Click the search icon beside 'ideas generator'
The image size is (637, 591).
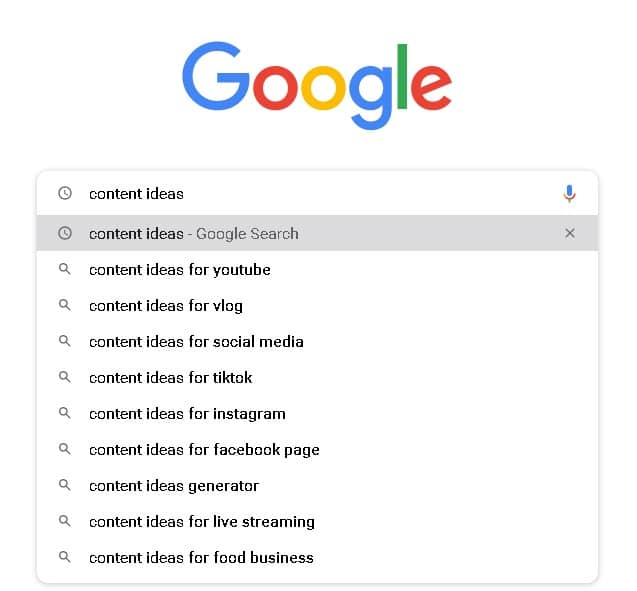pyautogui.click(x=65, y=485)
